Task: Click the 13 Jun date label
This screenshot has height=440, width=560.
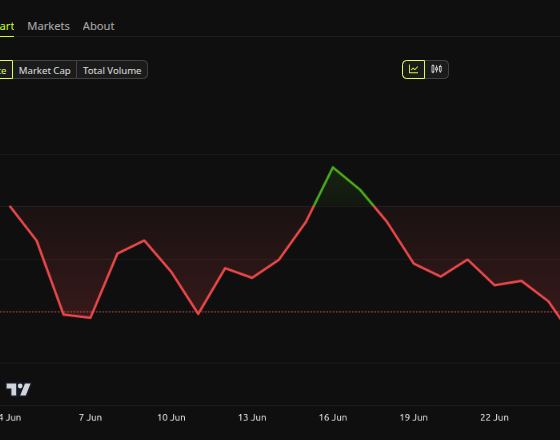Action: (252, 418)
